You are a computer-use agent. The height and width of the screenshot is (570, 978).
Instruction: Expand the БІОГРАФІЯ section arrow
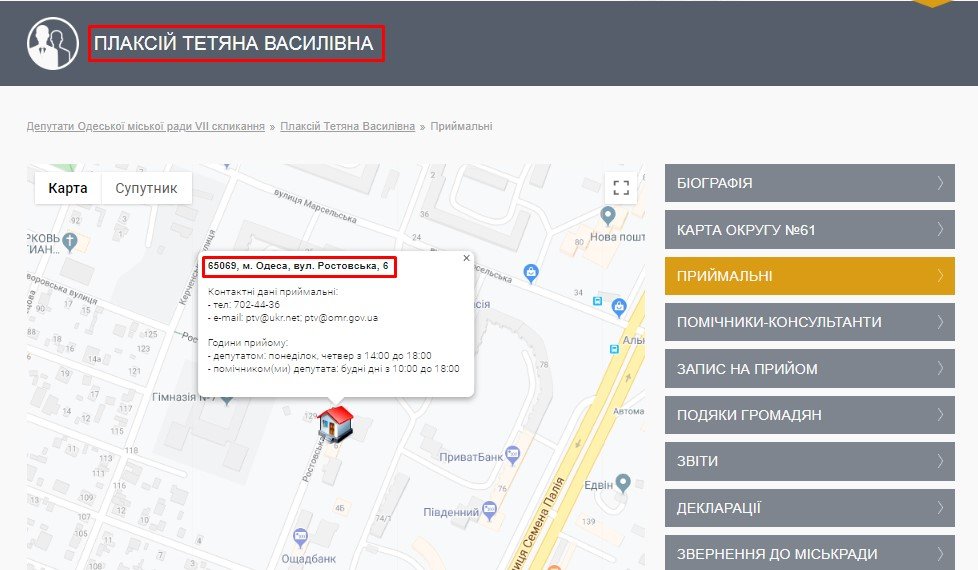940,183
